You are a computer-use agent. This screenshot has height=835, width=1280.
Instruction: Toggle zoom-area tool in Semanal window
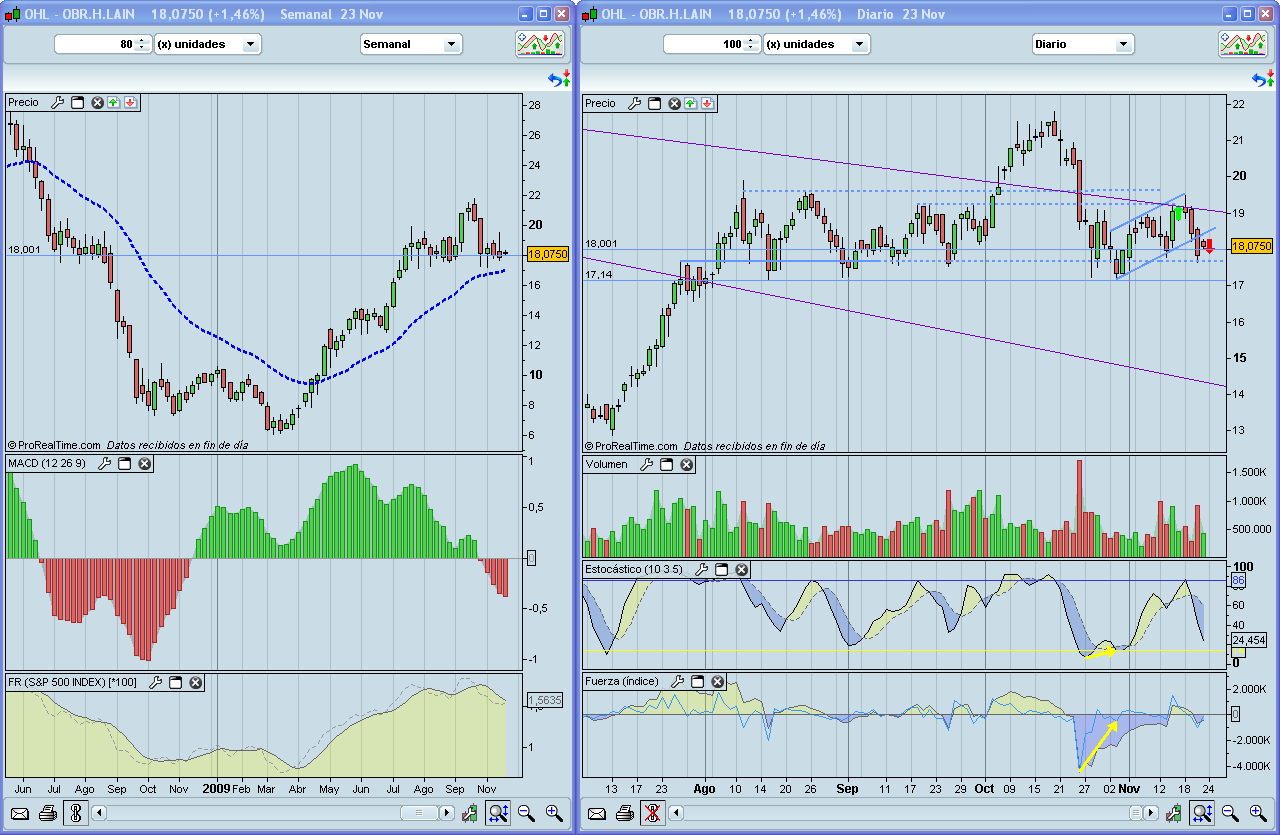click(x=498, y=814)
